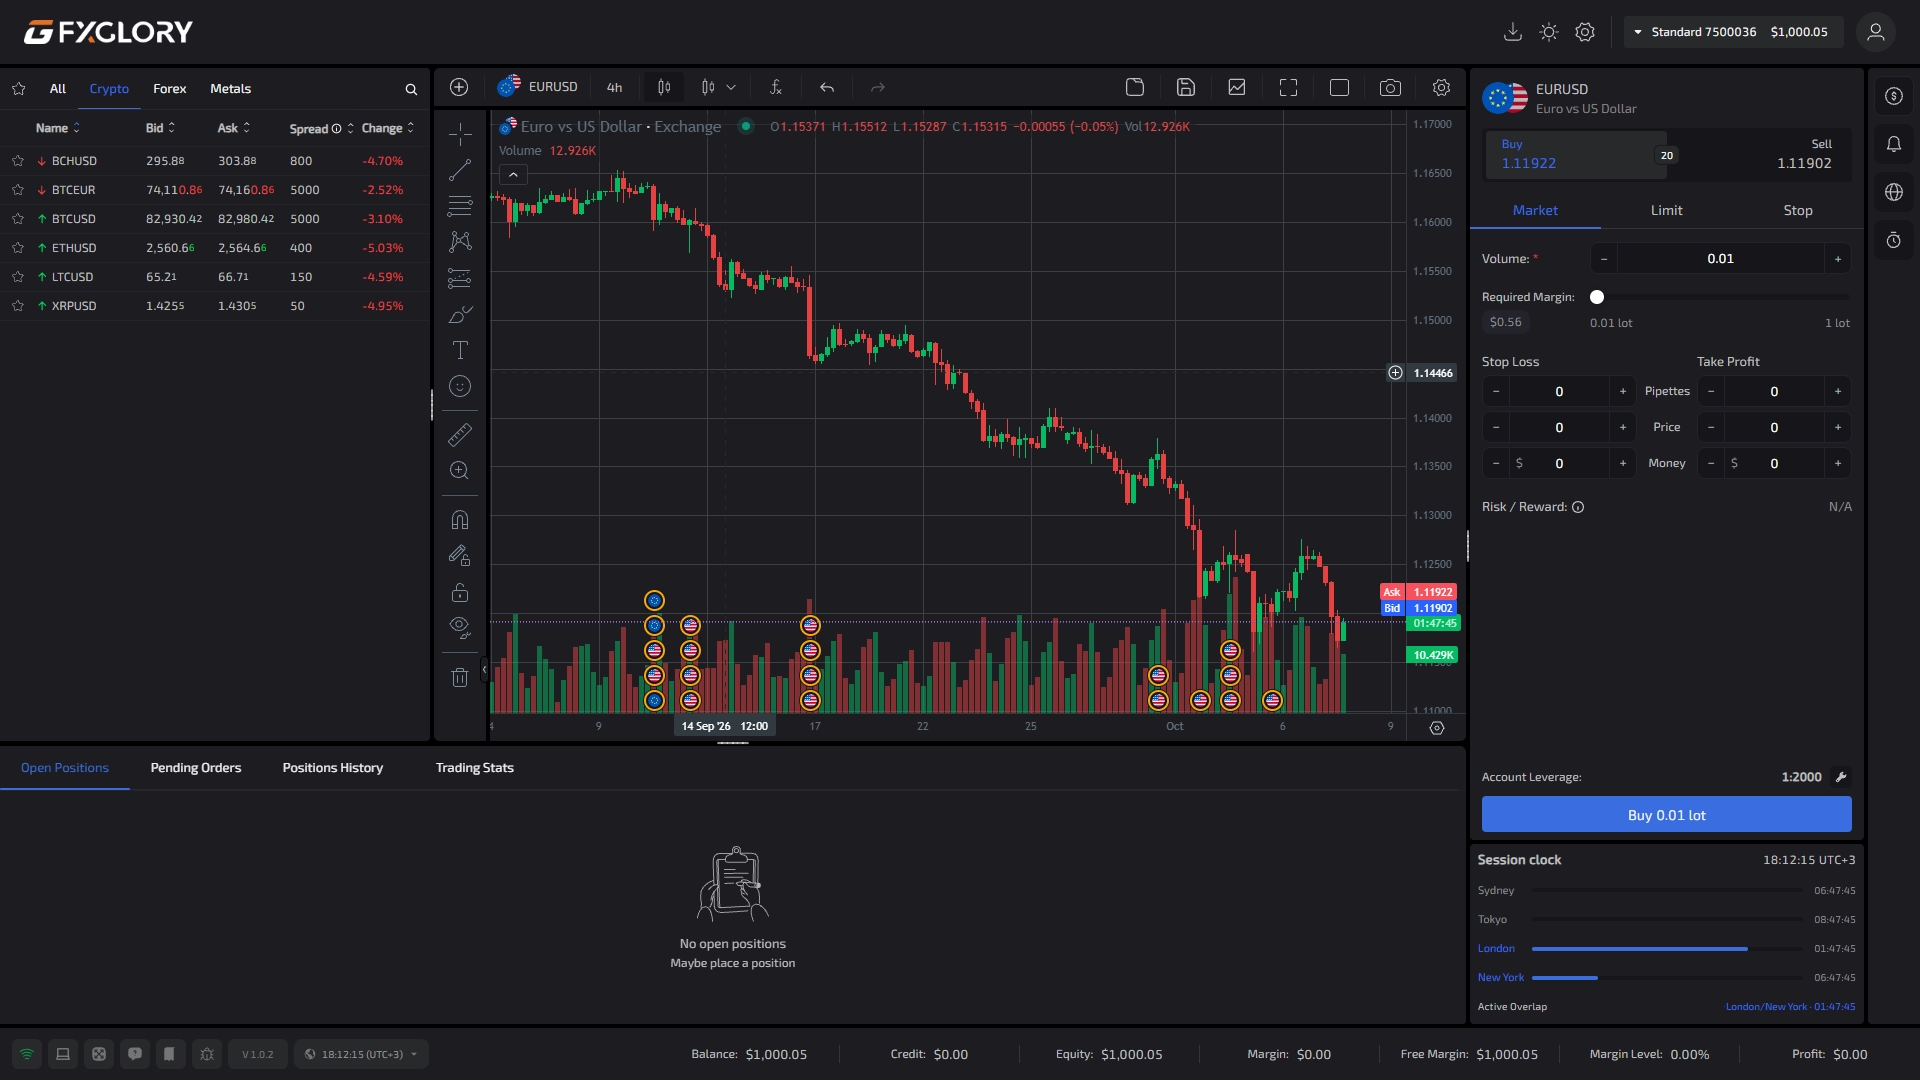Favorite ETHUSD with its star
The image size is (1920, 1080).
18,247
